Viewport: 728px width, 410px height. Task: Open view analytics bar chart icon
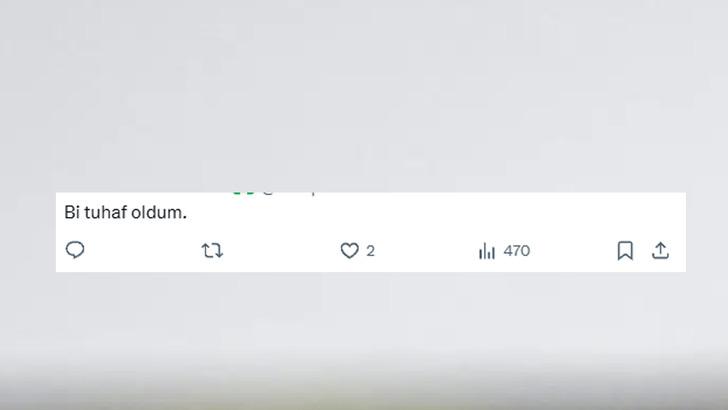coord(487,251)
